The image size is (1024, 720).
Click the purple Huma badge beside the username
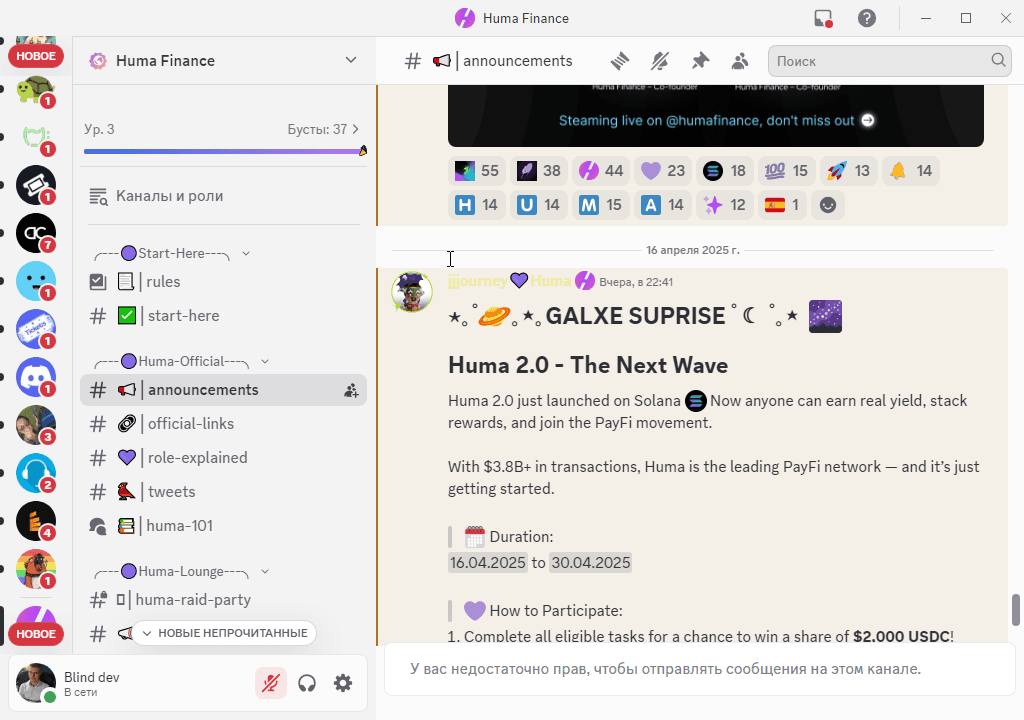tap(584, 281)
